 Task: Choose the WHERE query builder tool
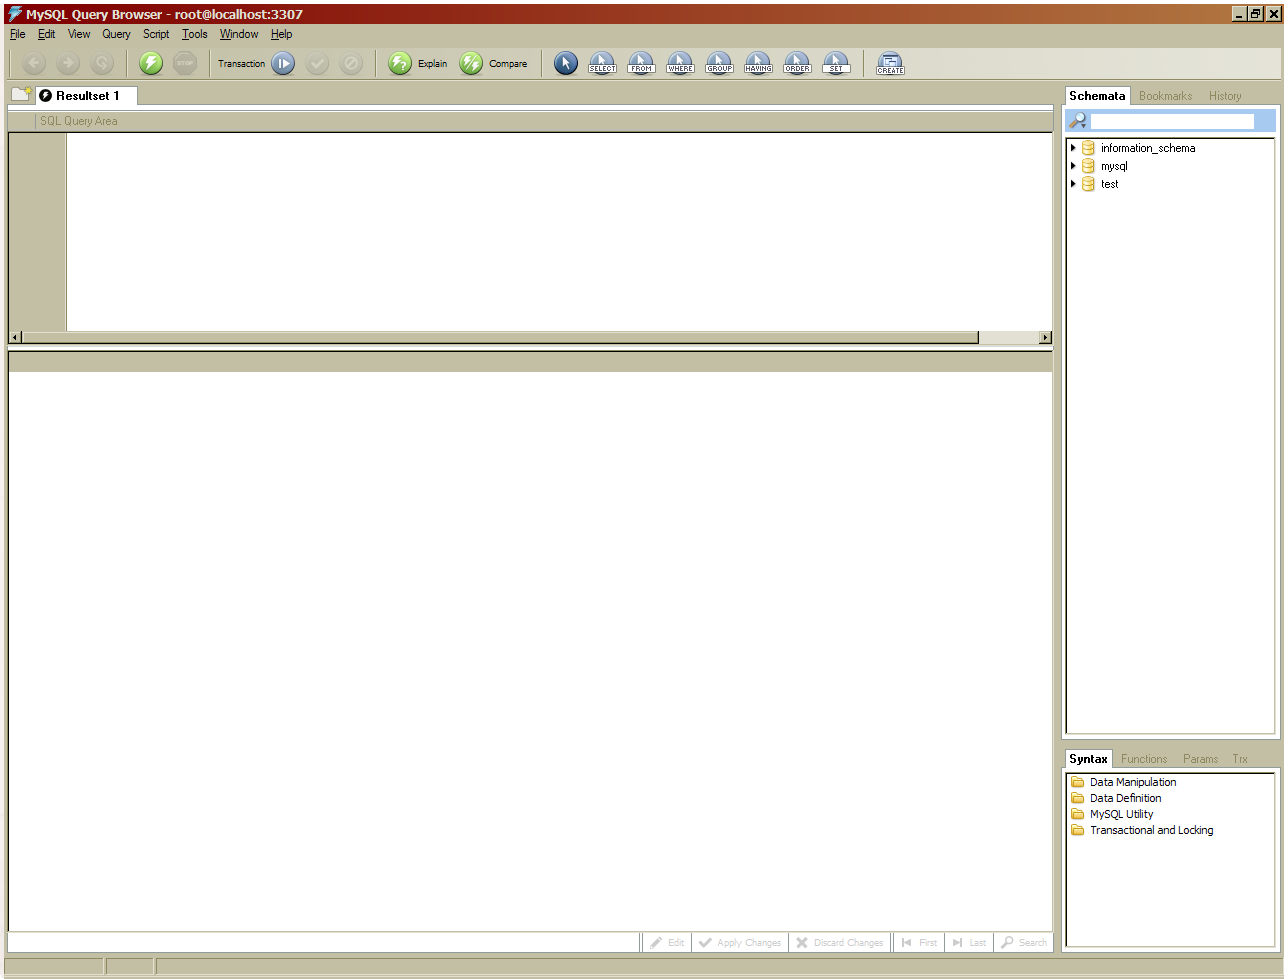(x=680, y=64)
